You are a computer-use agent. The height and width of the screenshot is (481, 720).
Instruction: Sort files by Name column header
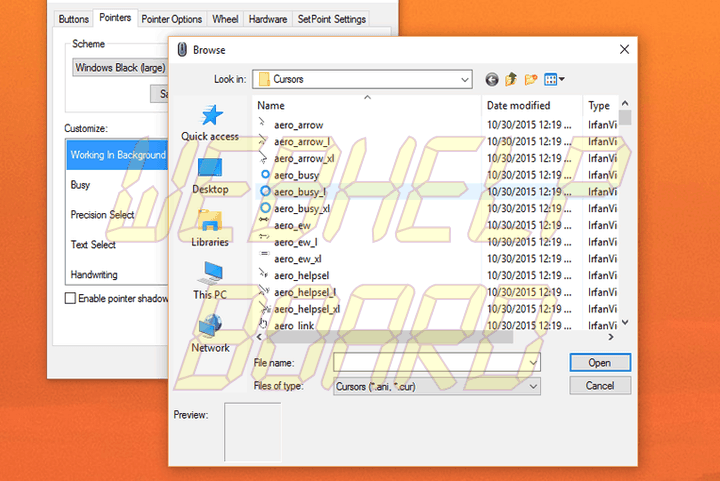tap(367, 106)
